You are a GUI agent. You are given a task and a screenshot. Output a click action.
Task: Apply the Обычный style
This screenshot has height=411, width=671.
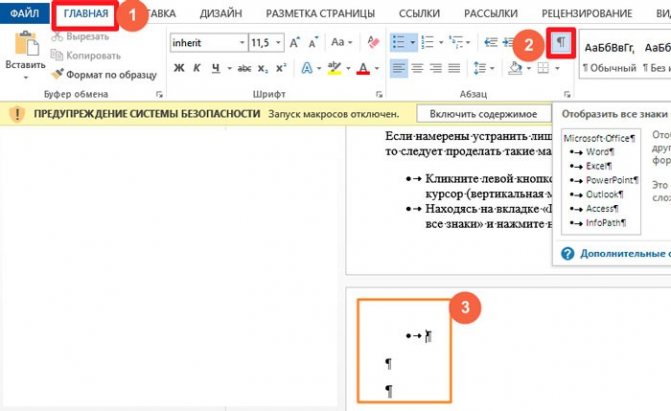[x=609, y=55]
